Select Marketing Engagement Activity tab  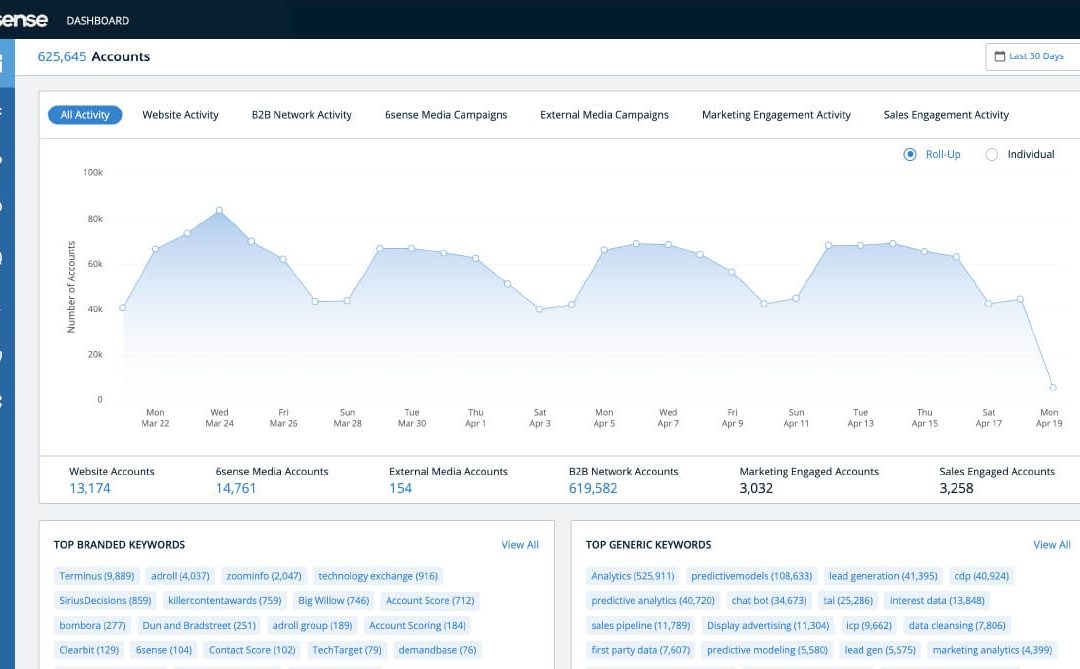[776, 115]
